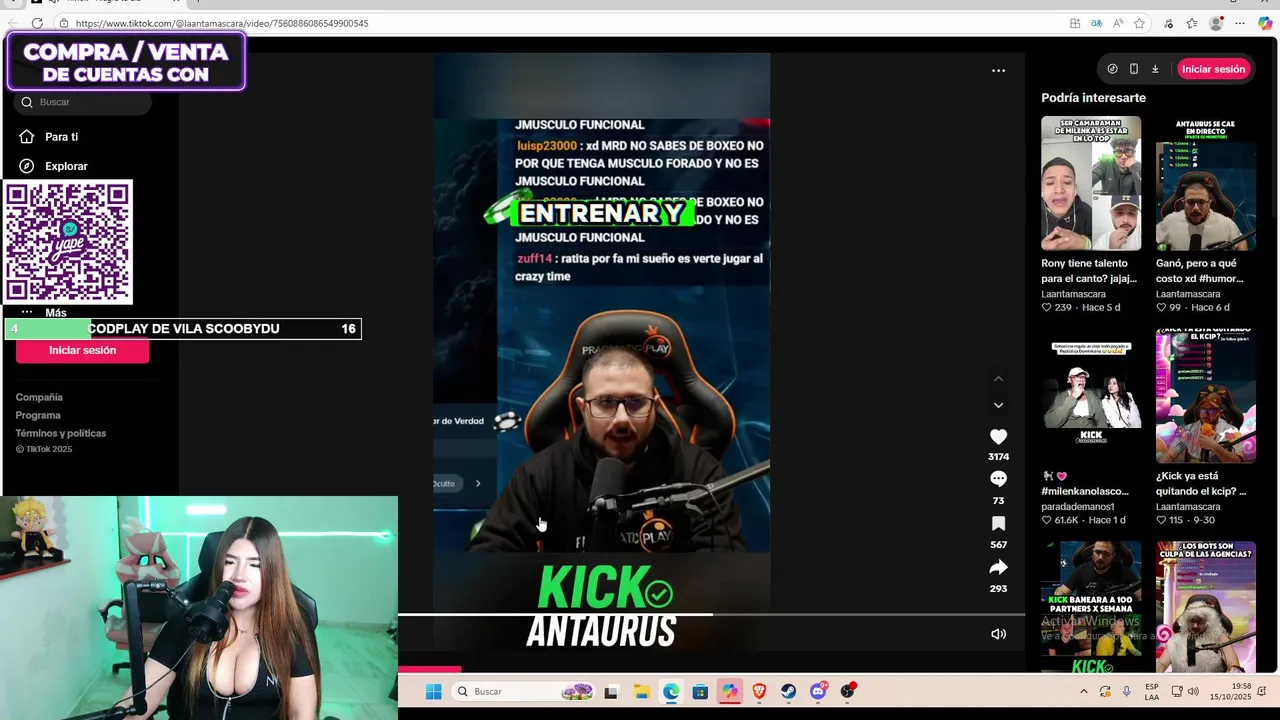Open the browser profile avatar
Viewport: 1280px width, 720px height.
point(1216,23)
